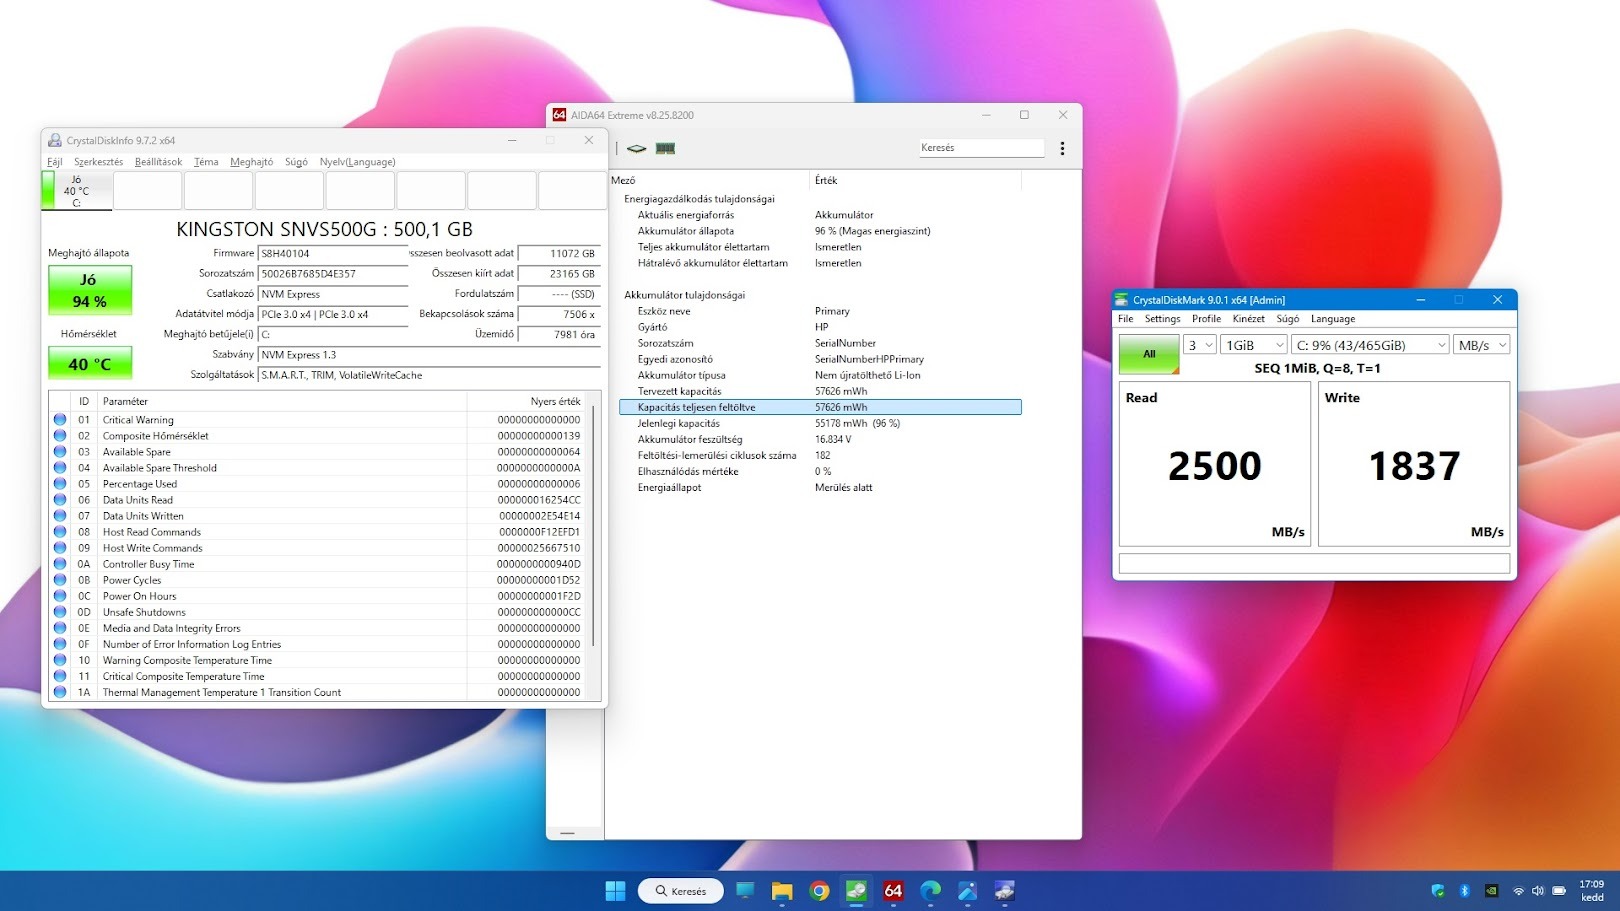Click the Mező column header in AIDA64
This screenshot has height=911, width=1620.
pyautogui.click(x=708, y=180)
